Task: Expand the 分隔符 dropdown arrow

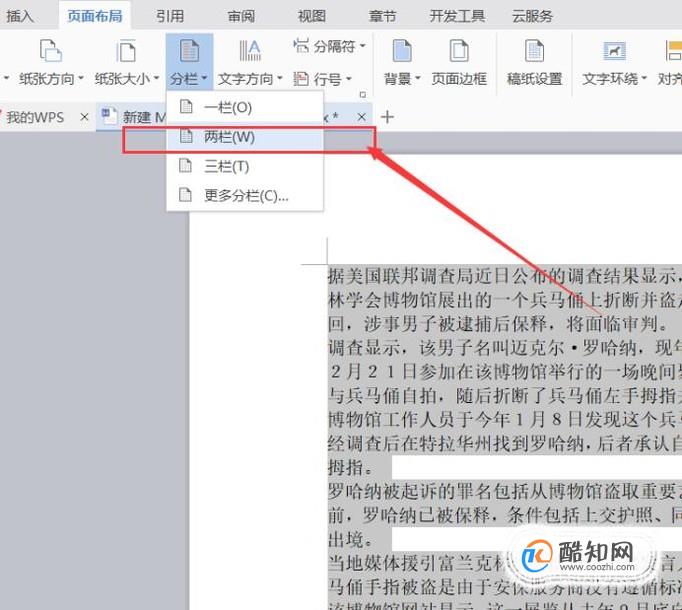Action: [x=363, y=46]
